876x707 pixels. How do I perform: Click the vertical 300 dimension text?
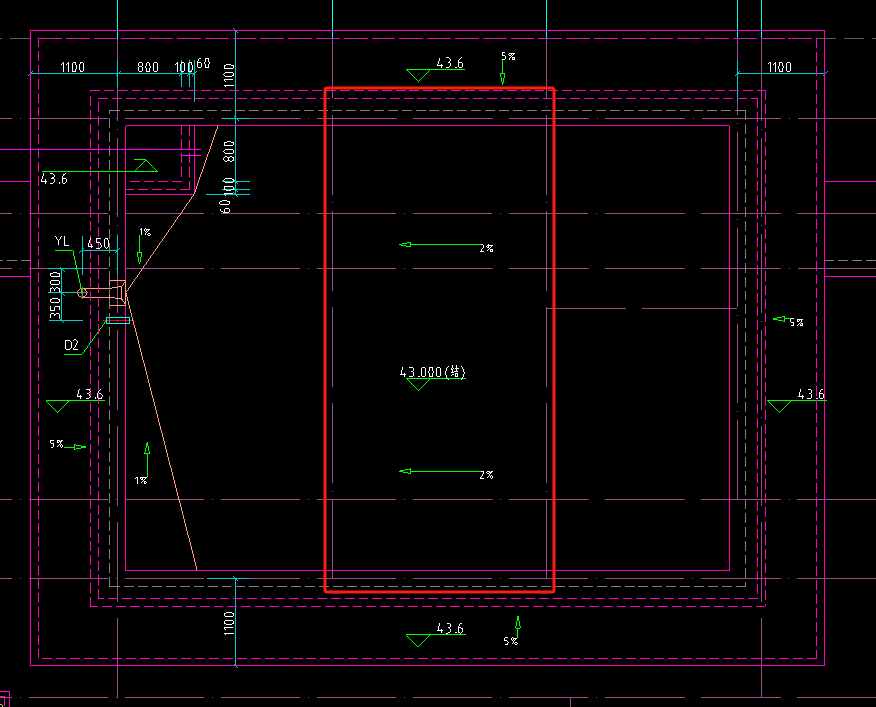coord(55,281)
